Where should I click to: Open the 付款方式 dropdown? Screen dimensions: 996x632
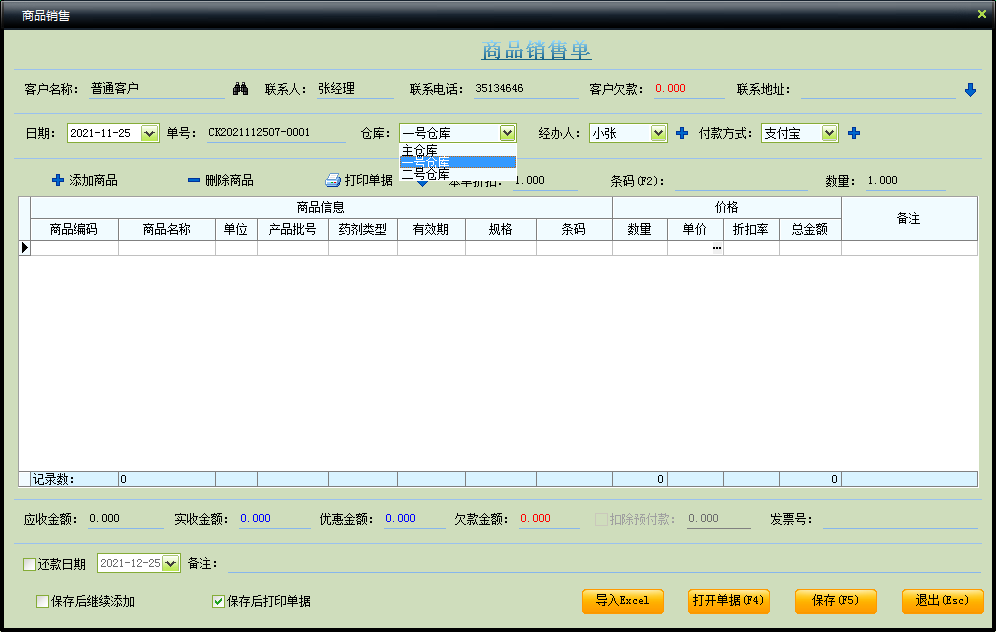[829, 133]
